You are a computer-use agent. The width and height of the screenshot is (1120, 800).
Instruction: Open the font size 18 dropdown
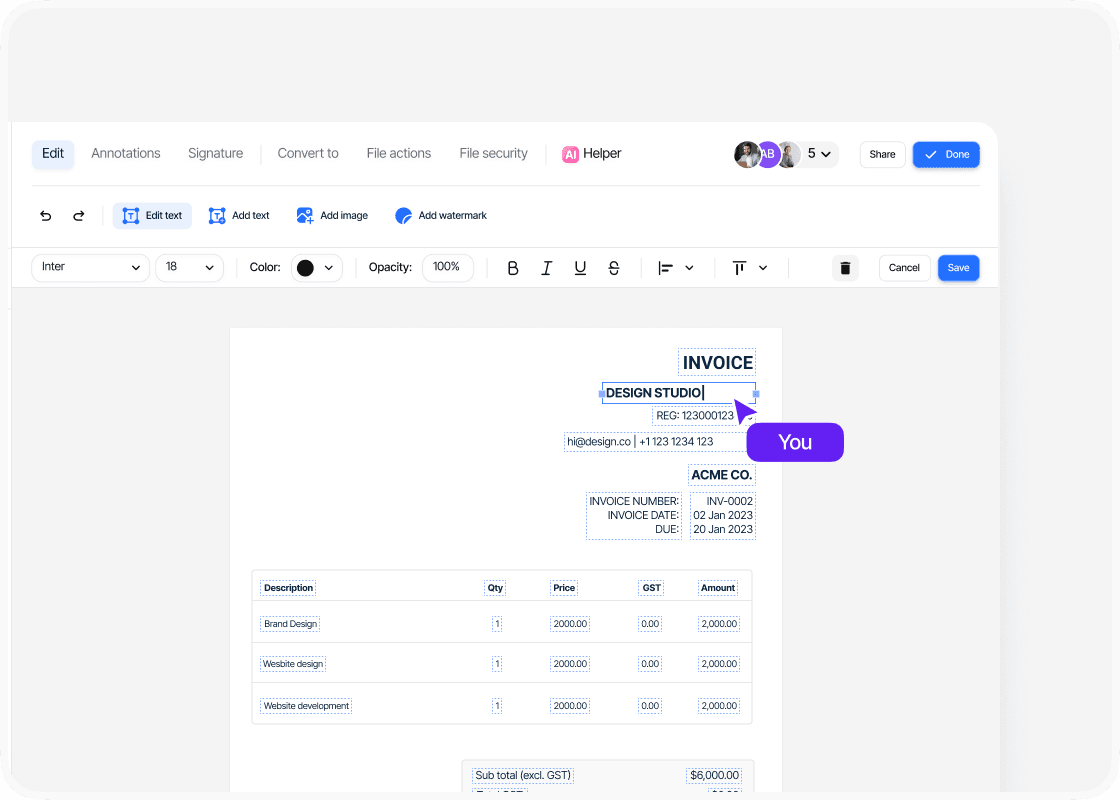point(190,268)
